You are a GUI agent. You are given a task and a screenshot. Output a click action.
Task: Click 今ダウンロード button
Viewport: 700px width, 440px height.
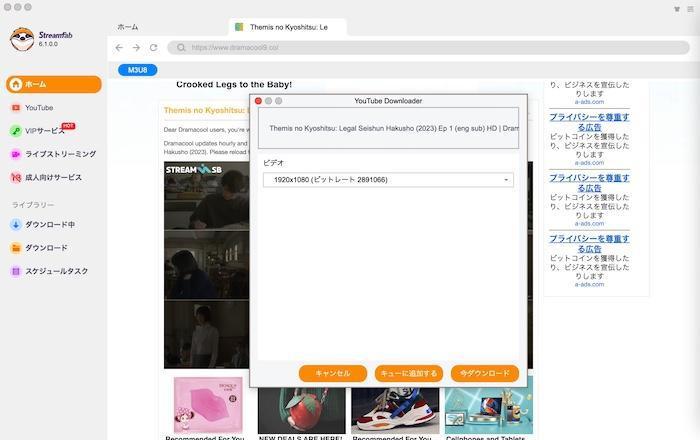pyautogui.click(x=485, y=373)
